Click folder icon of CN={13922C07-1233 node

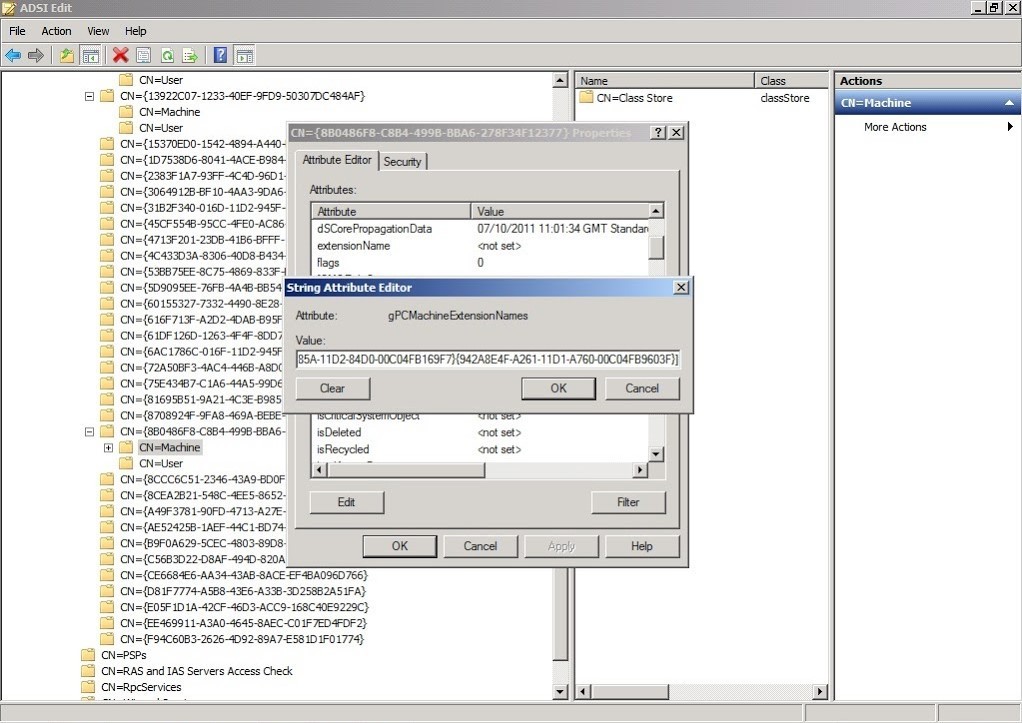pos(107,96)
